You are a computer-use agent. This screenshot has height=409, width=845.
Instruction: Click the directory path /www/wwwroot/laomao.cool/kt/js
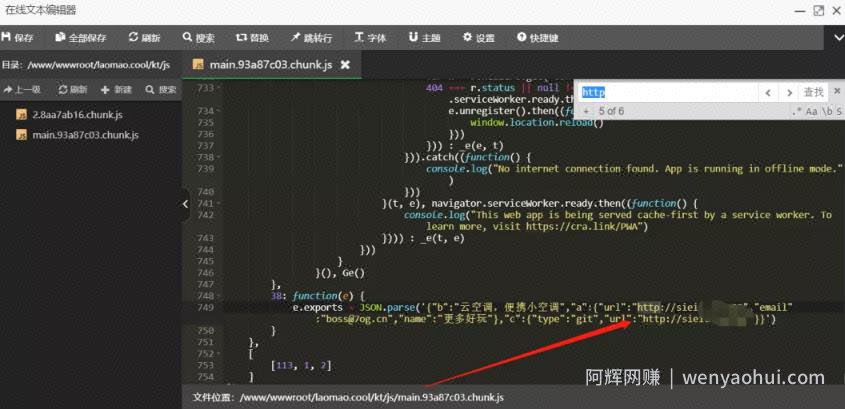99,65
